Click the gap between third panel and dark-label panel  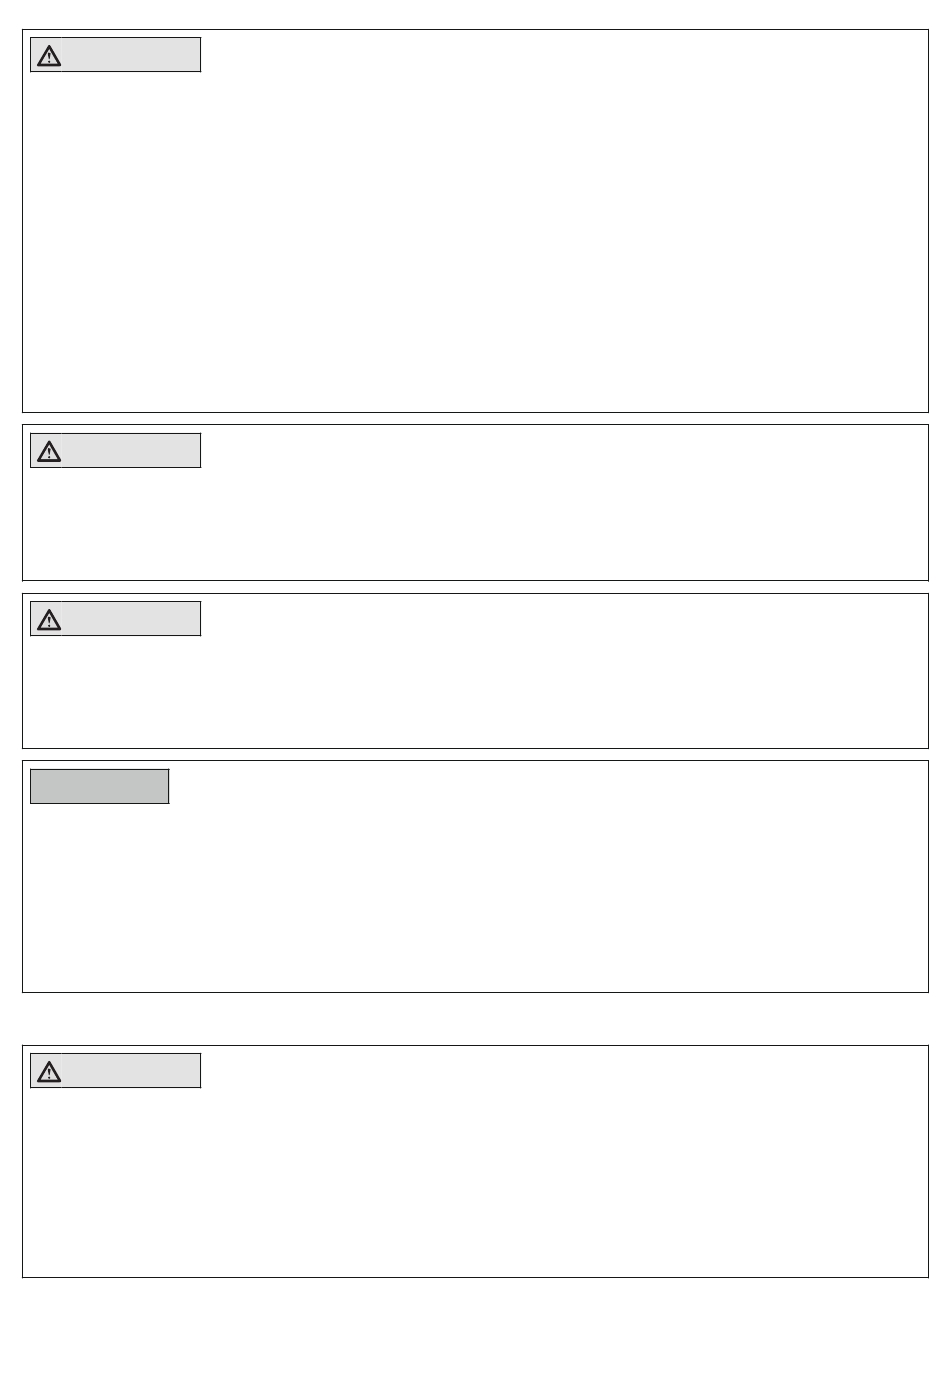[x=475, y=755]
